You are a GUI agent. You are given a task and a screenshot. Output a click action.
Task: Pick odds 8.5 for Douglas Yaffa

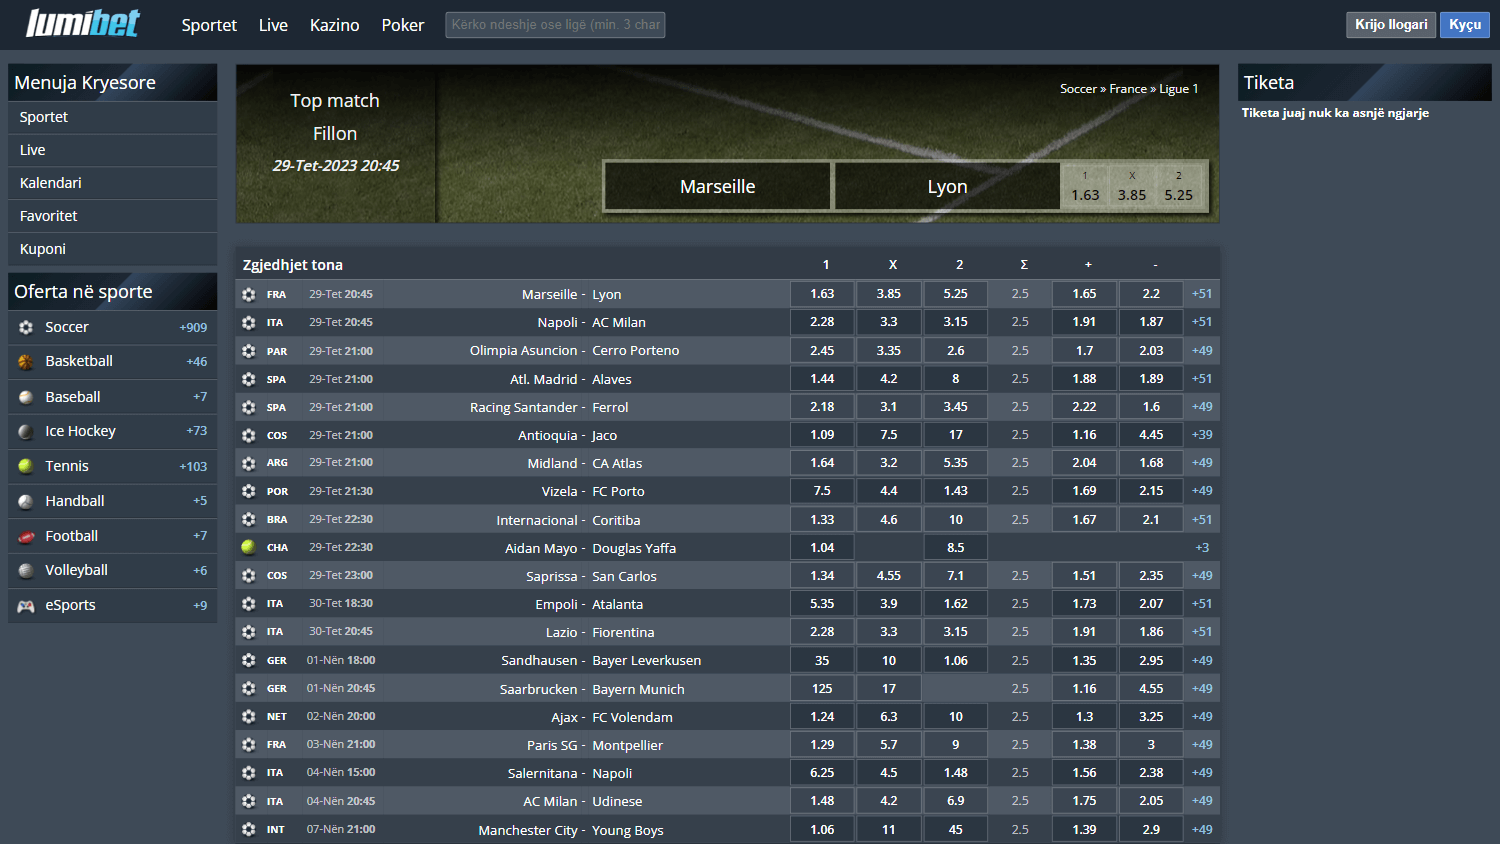coord(956,548)
